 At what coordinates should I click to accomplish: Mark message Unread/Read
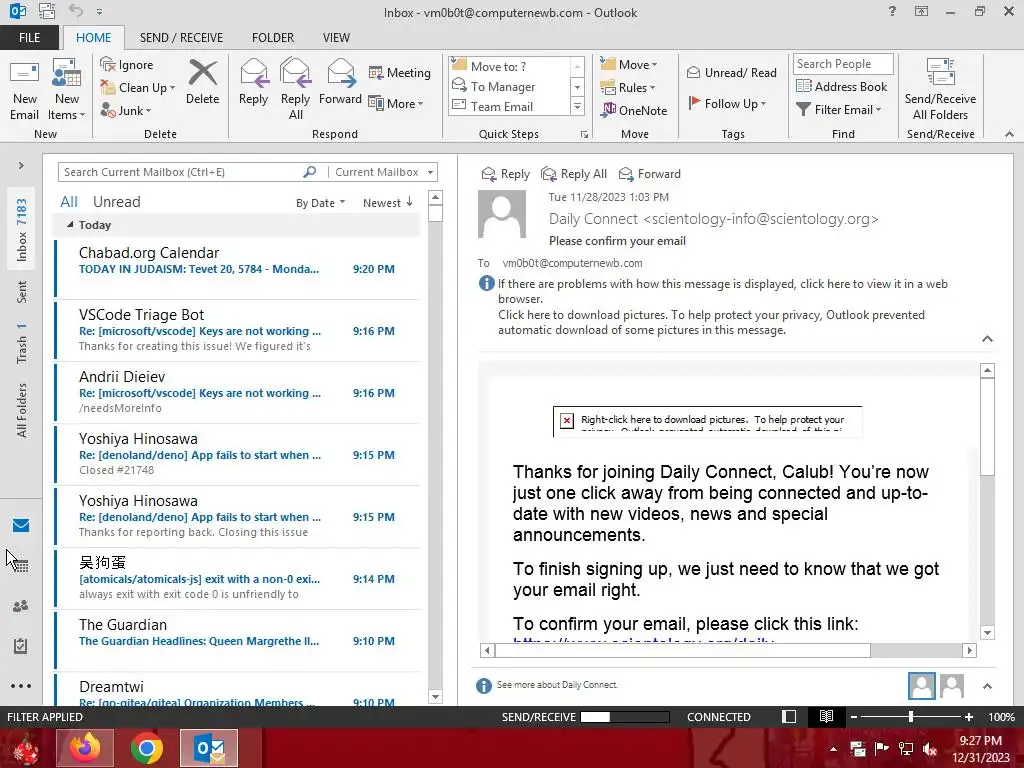coord(731,72)
